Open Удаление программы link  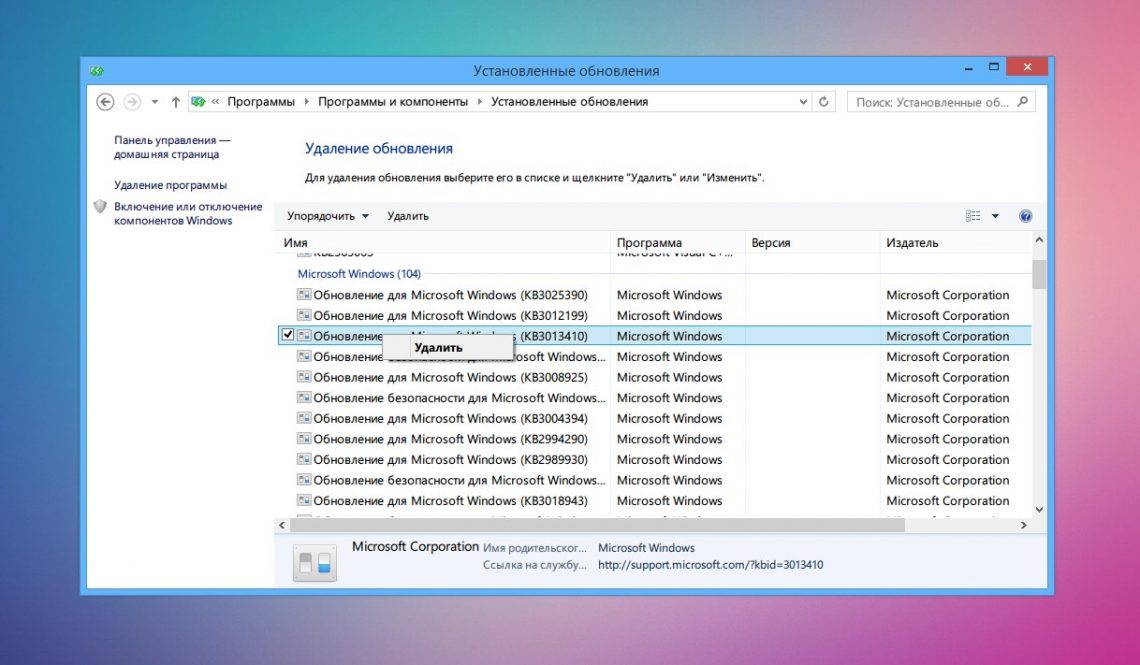[170, 185]
